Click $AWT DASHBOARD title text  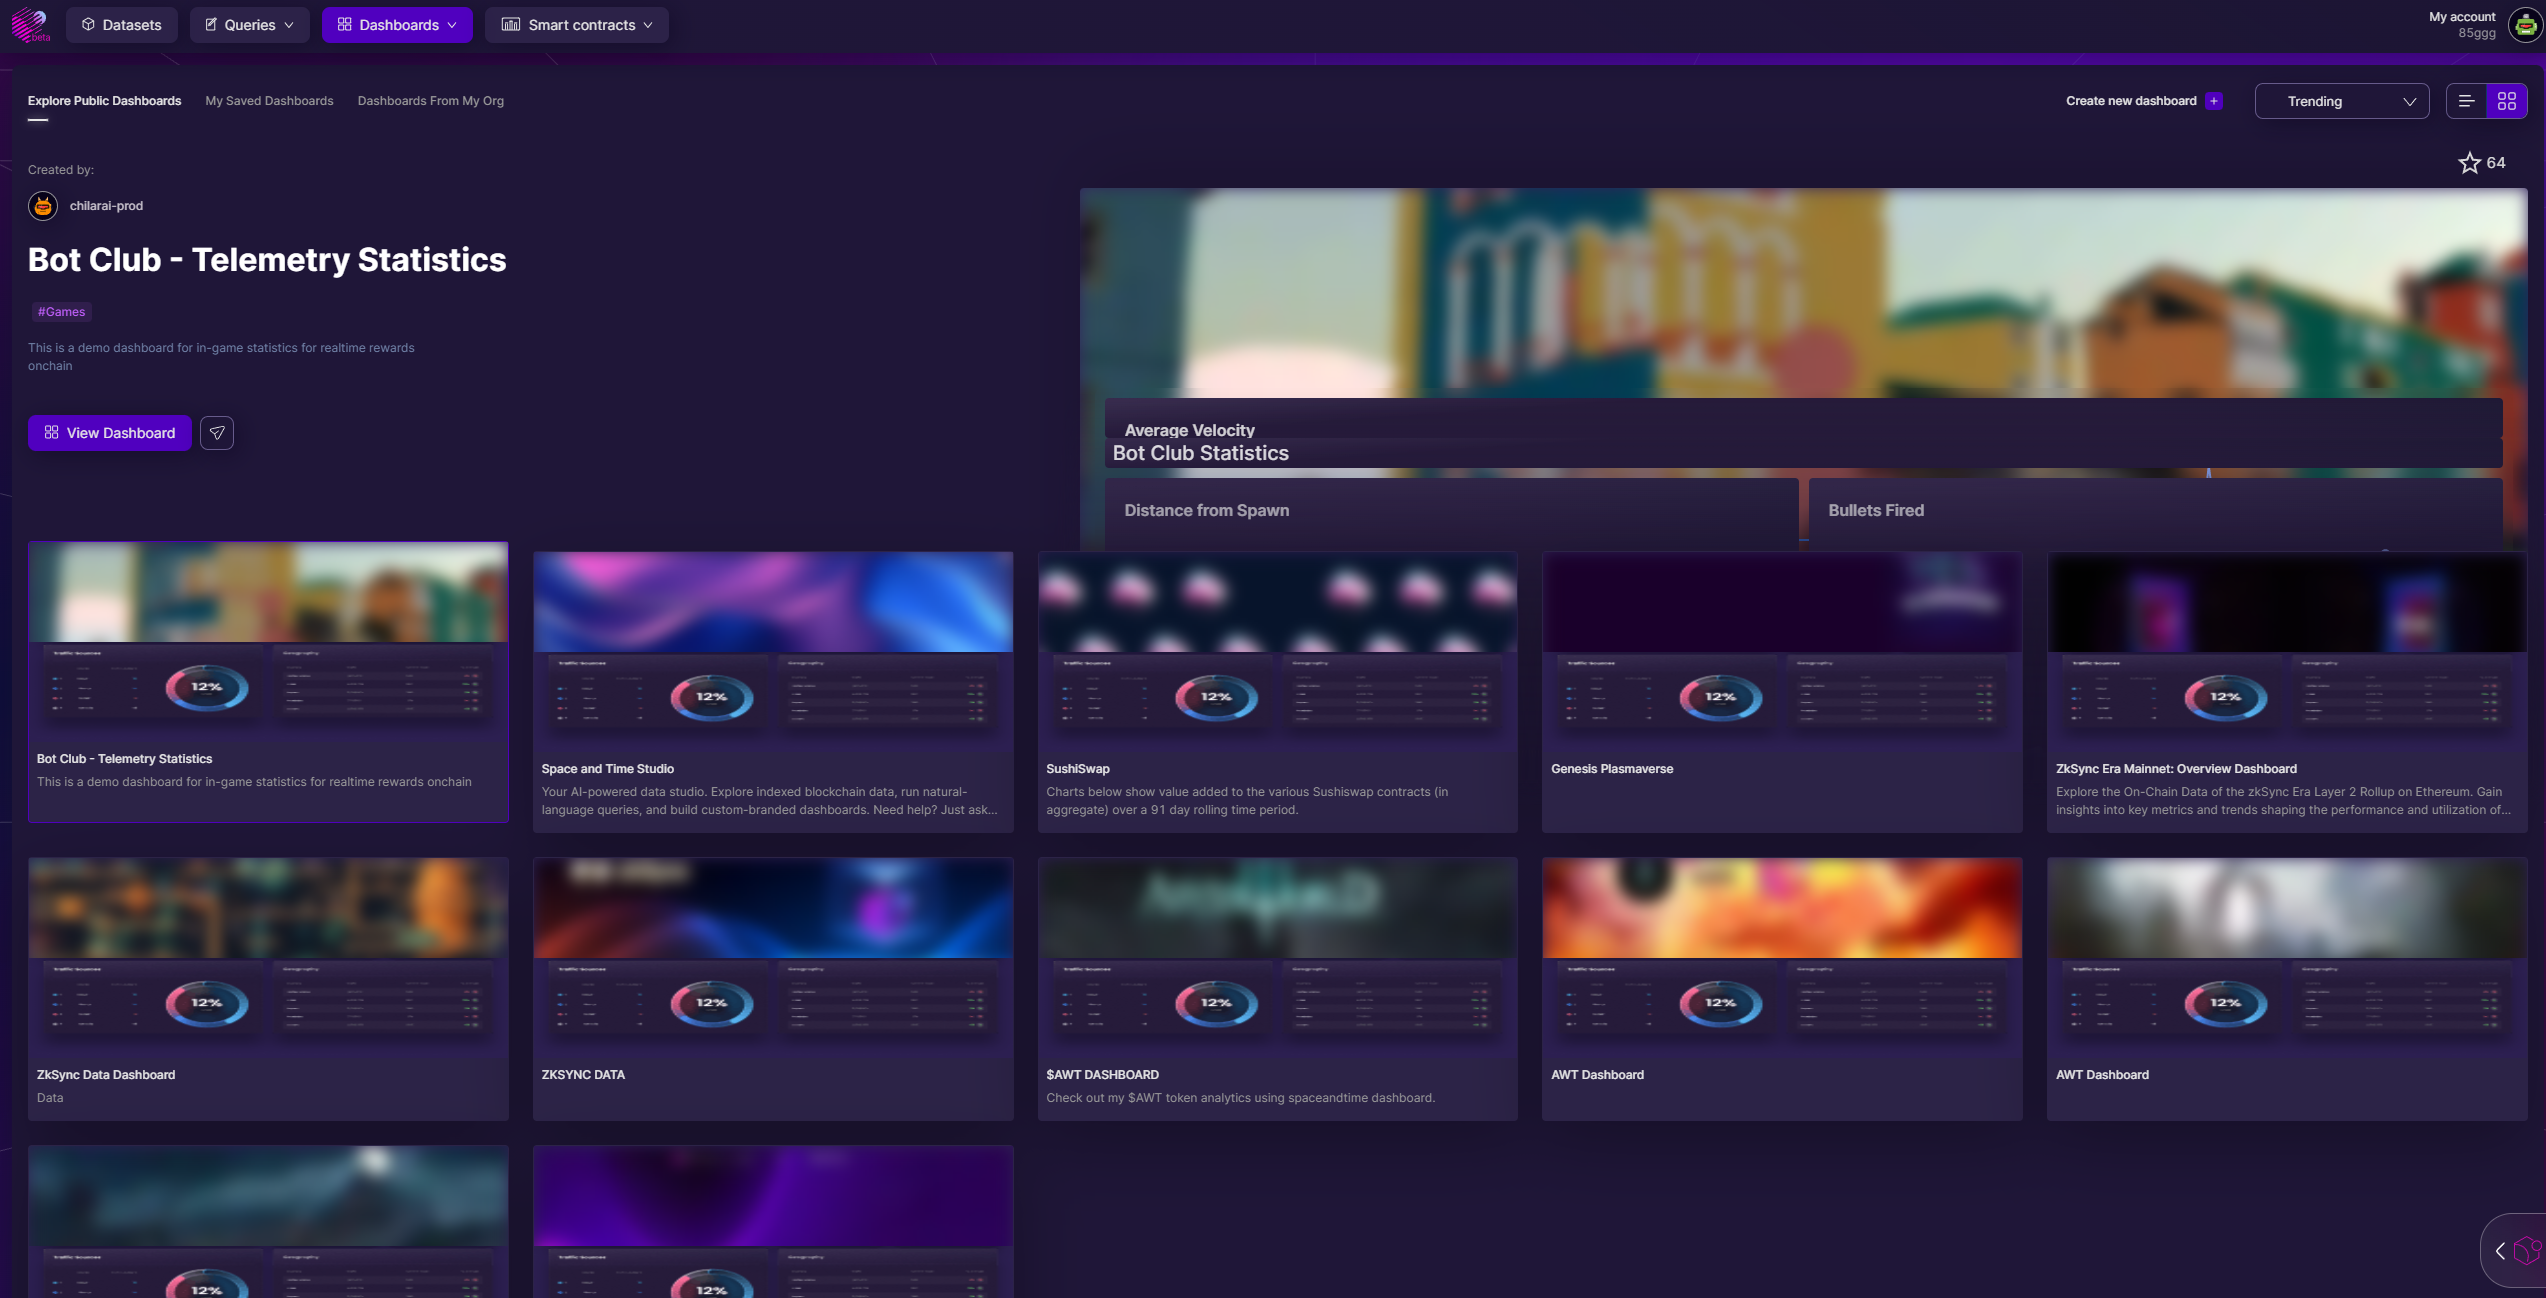pos(1102,1075)
